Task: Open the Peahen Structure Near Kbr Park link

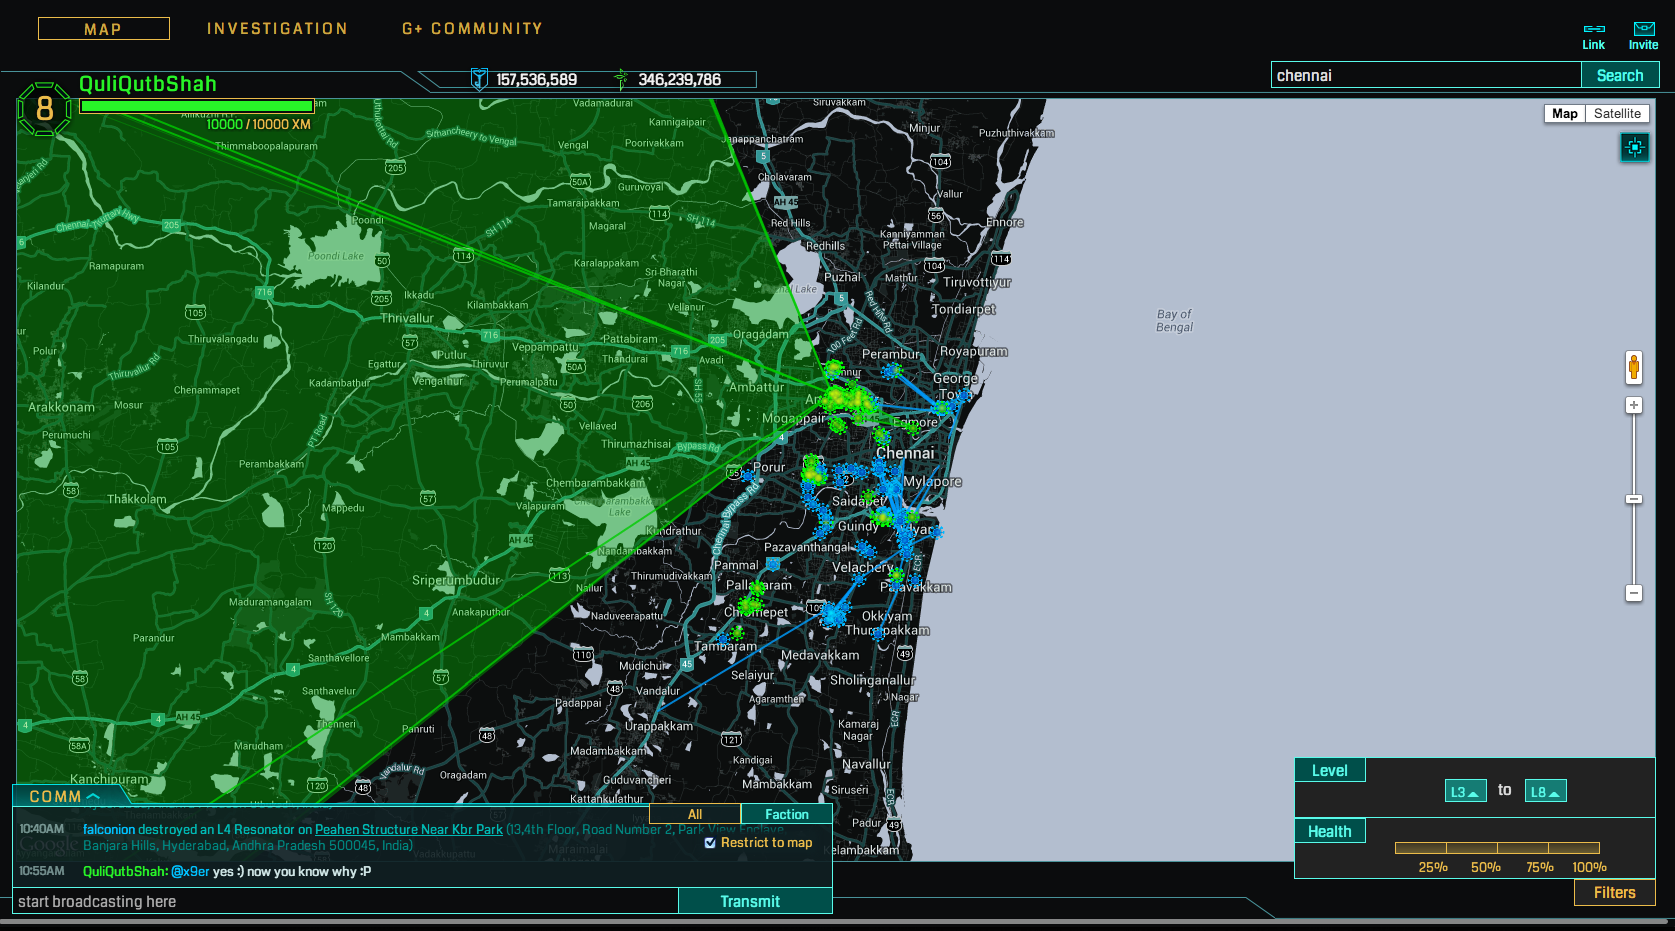Action: click(408, 829)
